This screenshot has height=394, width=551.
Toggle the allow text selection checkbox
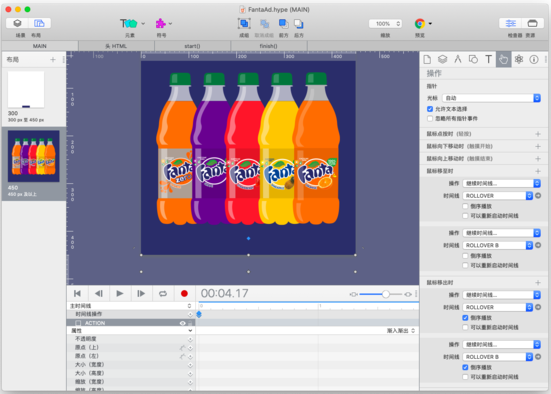pyautogui.click(x=430, y=109)
